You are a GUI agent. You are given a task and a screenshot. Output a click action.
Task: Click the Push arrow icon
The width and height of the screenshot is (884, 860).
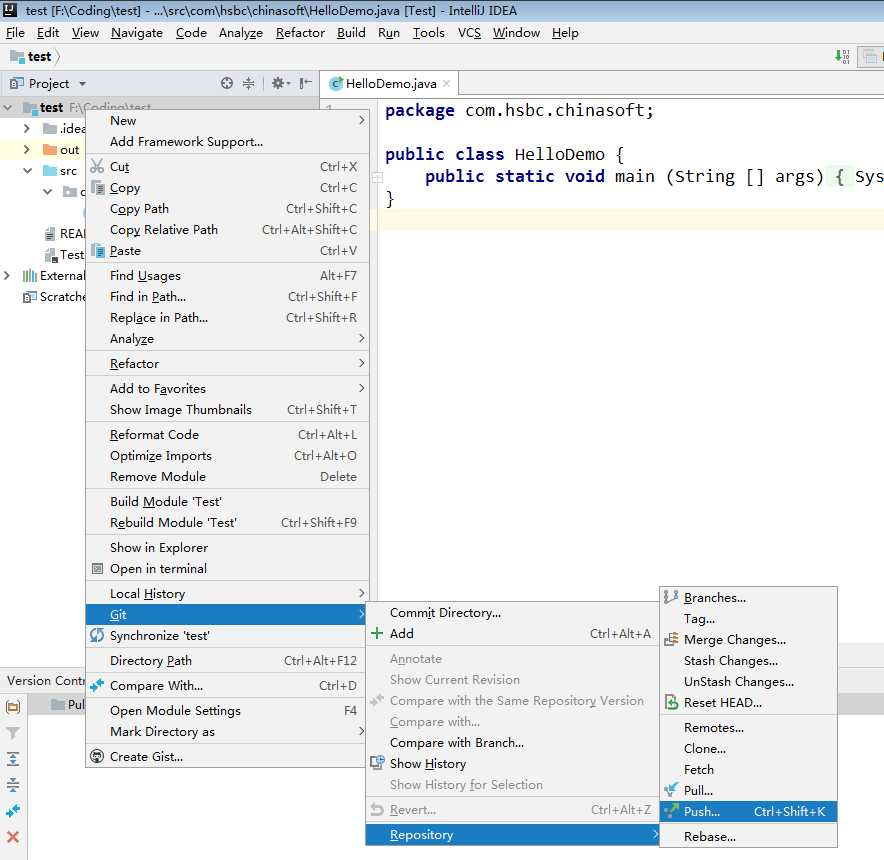tap(671, 811)
